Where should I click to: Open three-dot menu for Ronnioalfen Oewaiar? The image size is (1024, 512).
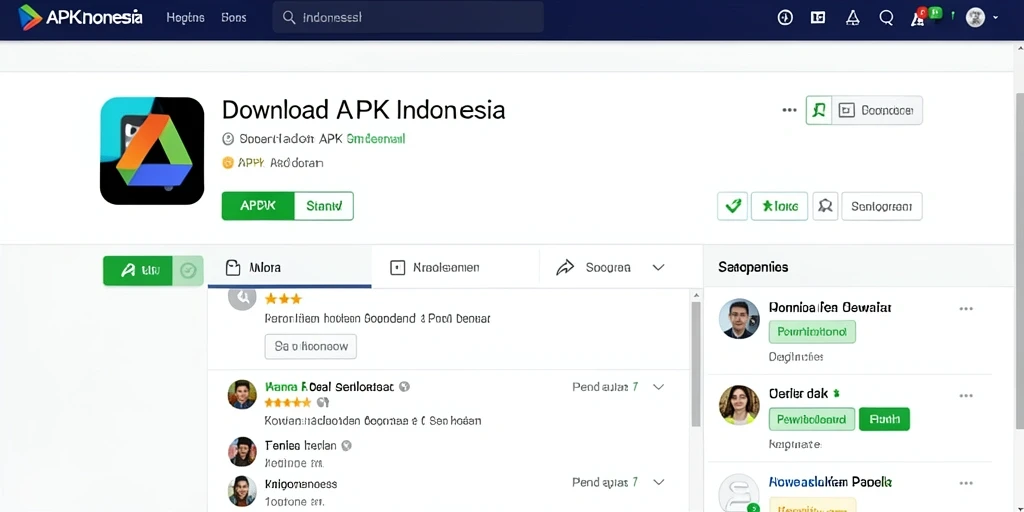966,308
